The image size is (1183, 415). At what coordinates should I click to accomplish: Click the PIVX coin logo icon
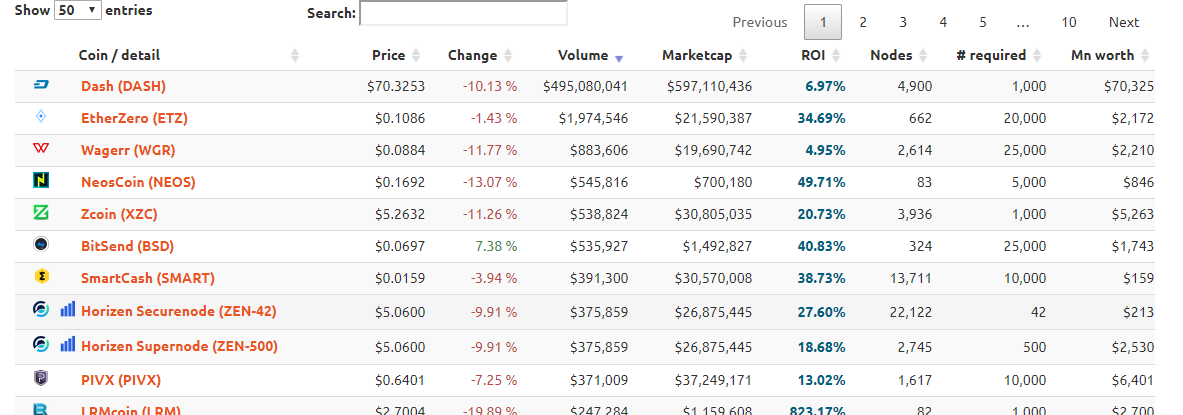pyautogui.click(x=41, y=378)
